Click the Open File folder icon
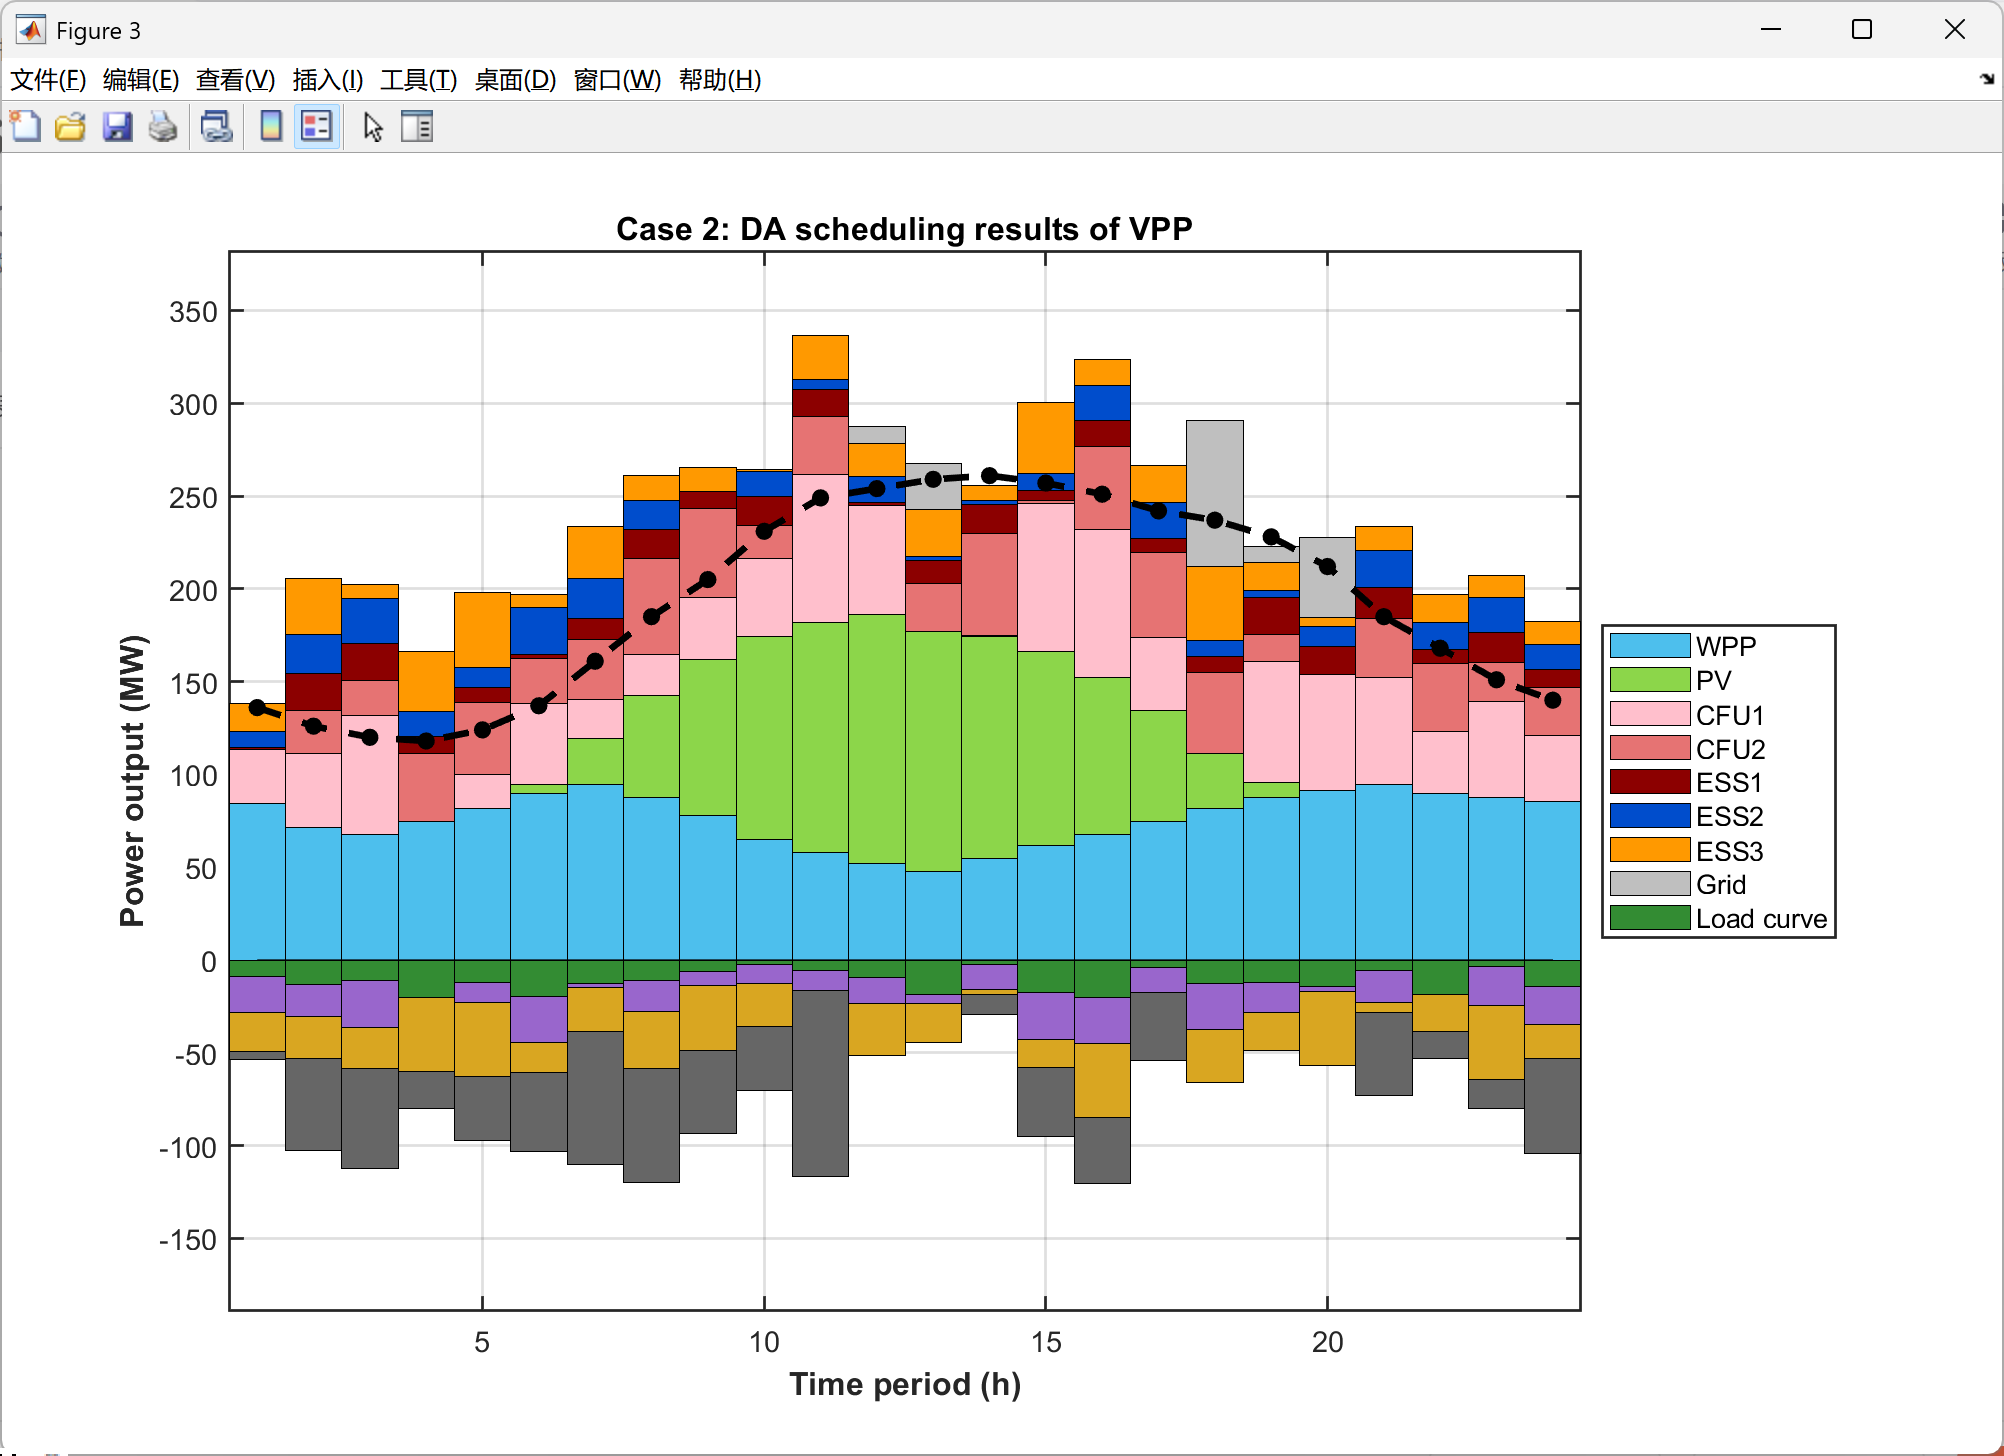The width and height of the screenshot is (2004, 1456). pyautogui.click(x=70, y=127)
